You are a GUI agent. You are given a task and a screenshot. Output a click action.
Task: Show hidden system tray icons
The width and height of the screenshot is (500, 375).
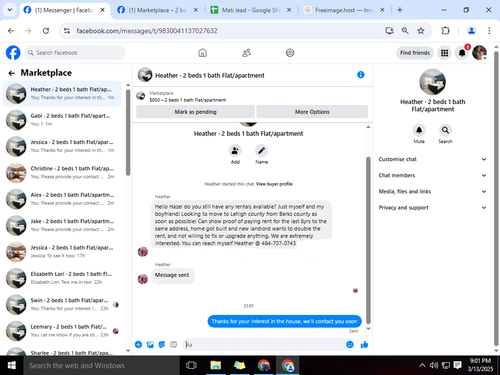click(x=422, y=365)
